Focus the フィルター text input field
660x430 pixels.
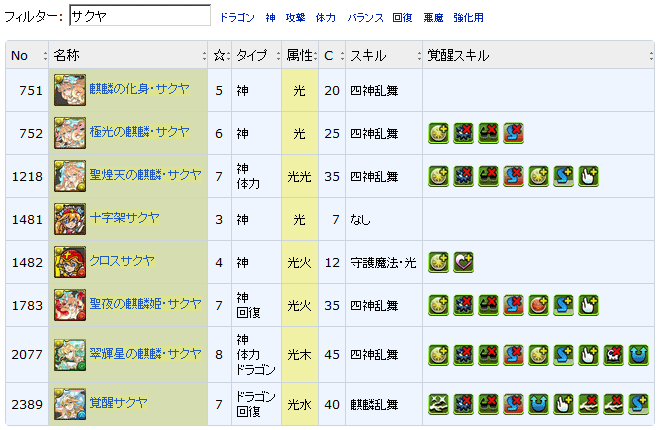(x=139, y=16)
